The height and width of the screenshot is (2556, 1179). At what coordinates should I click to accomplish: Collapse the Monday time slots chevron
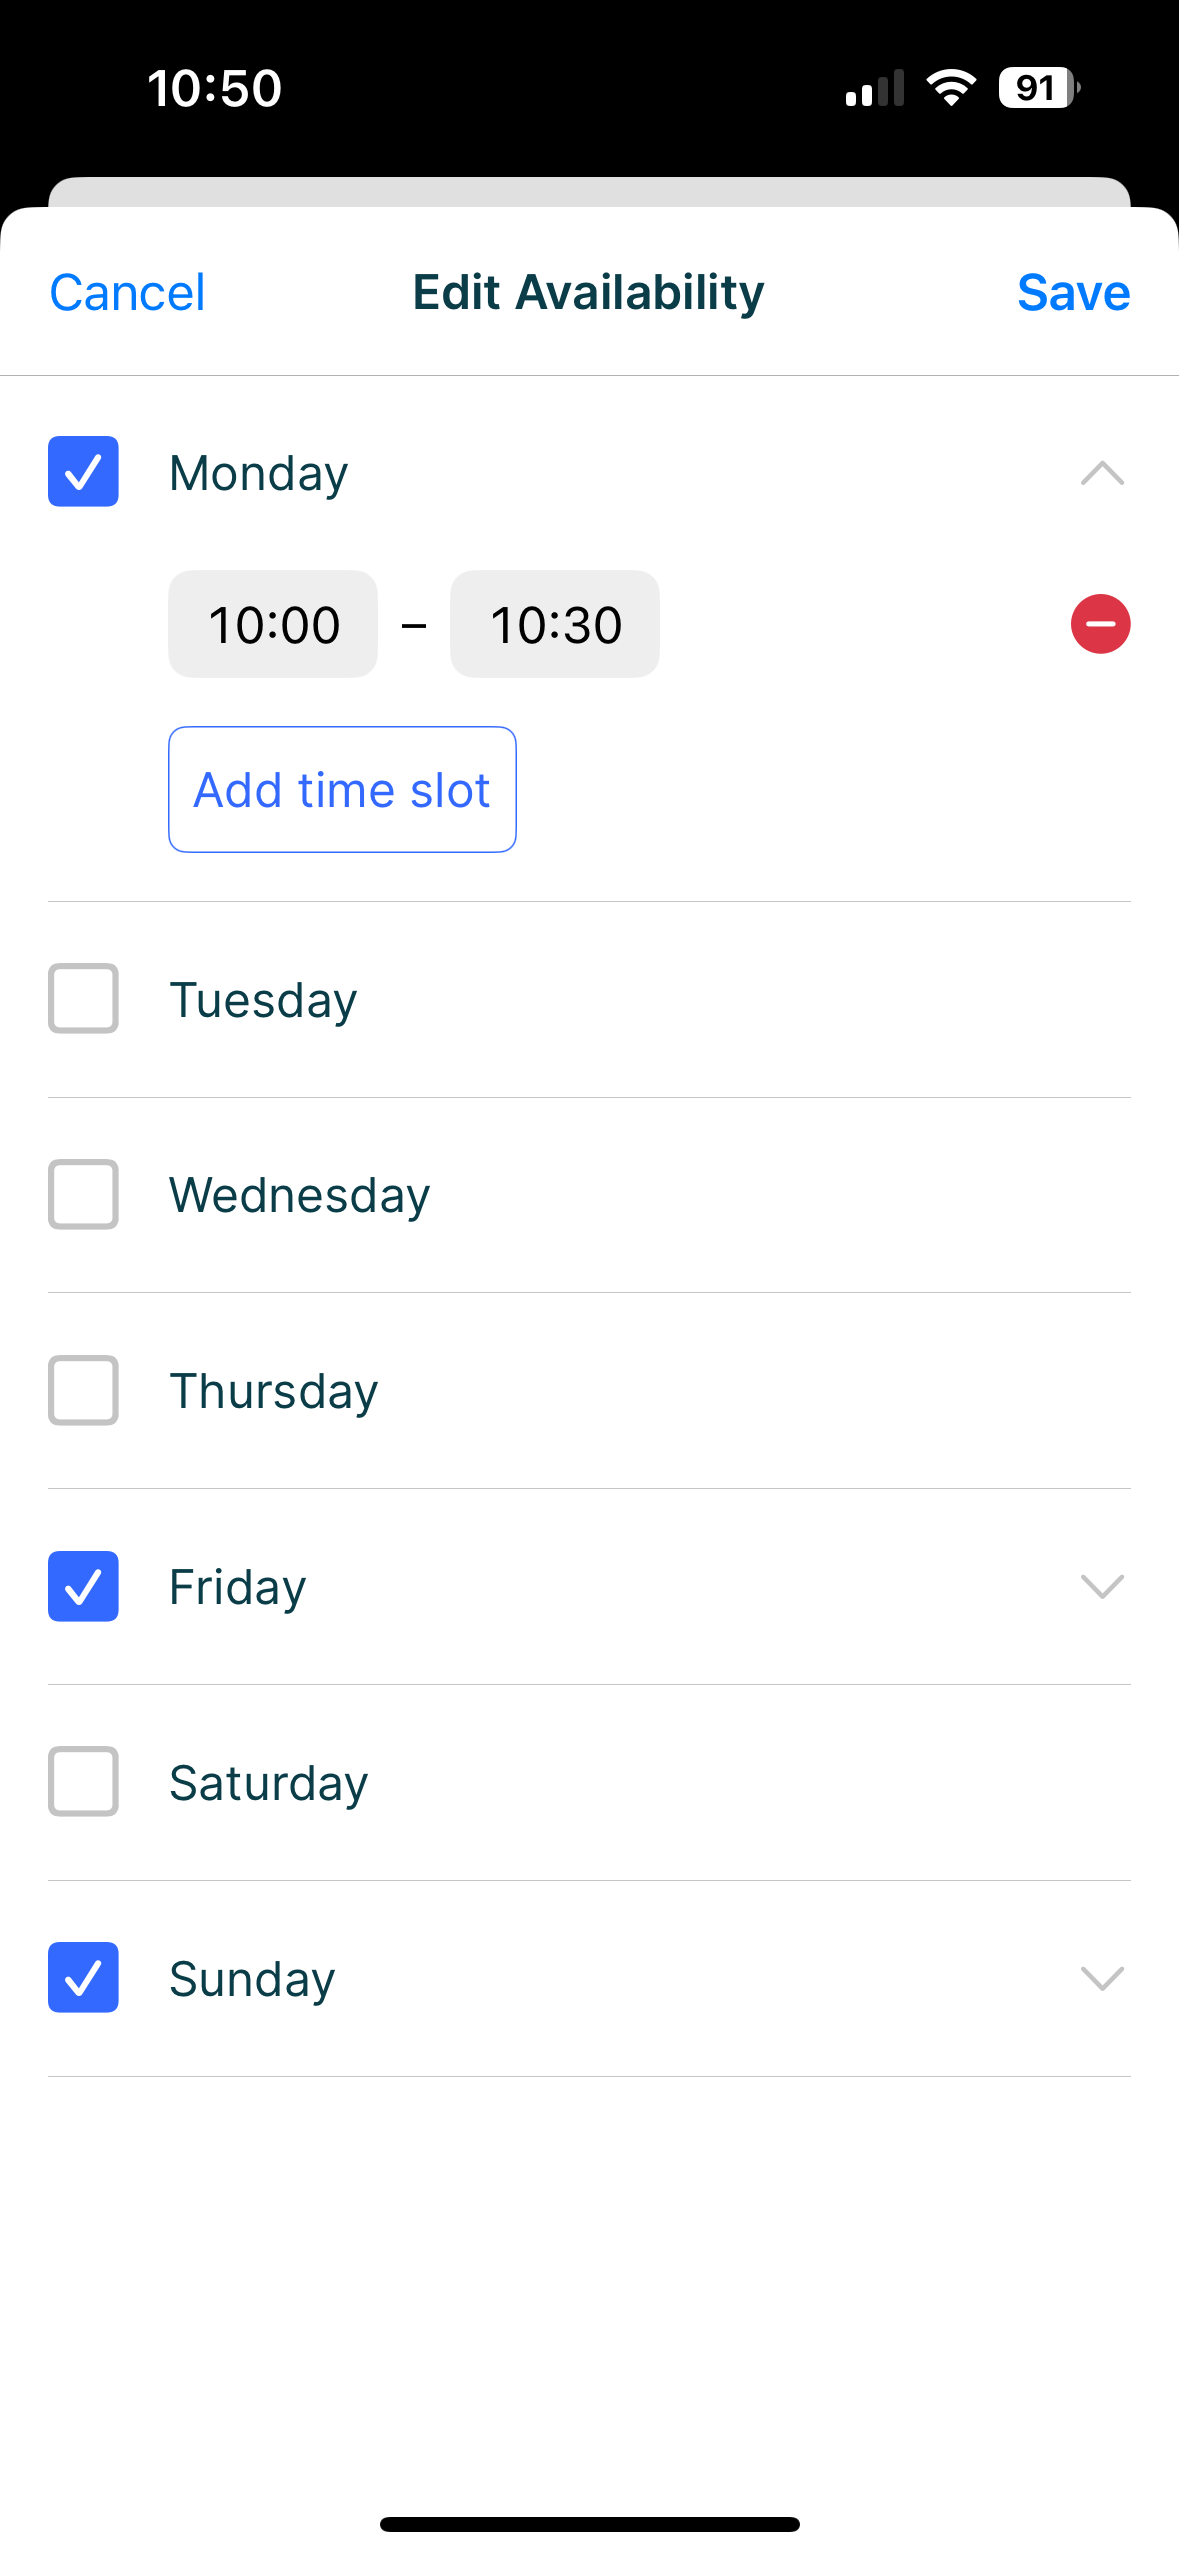[x=1102, y=473]
